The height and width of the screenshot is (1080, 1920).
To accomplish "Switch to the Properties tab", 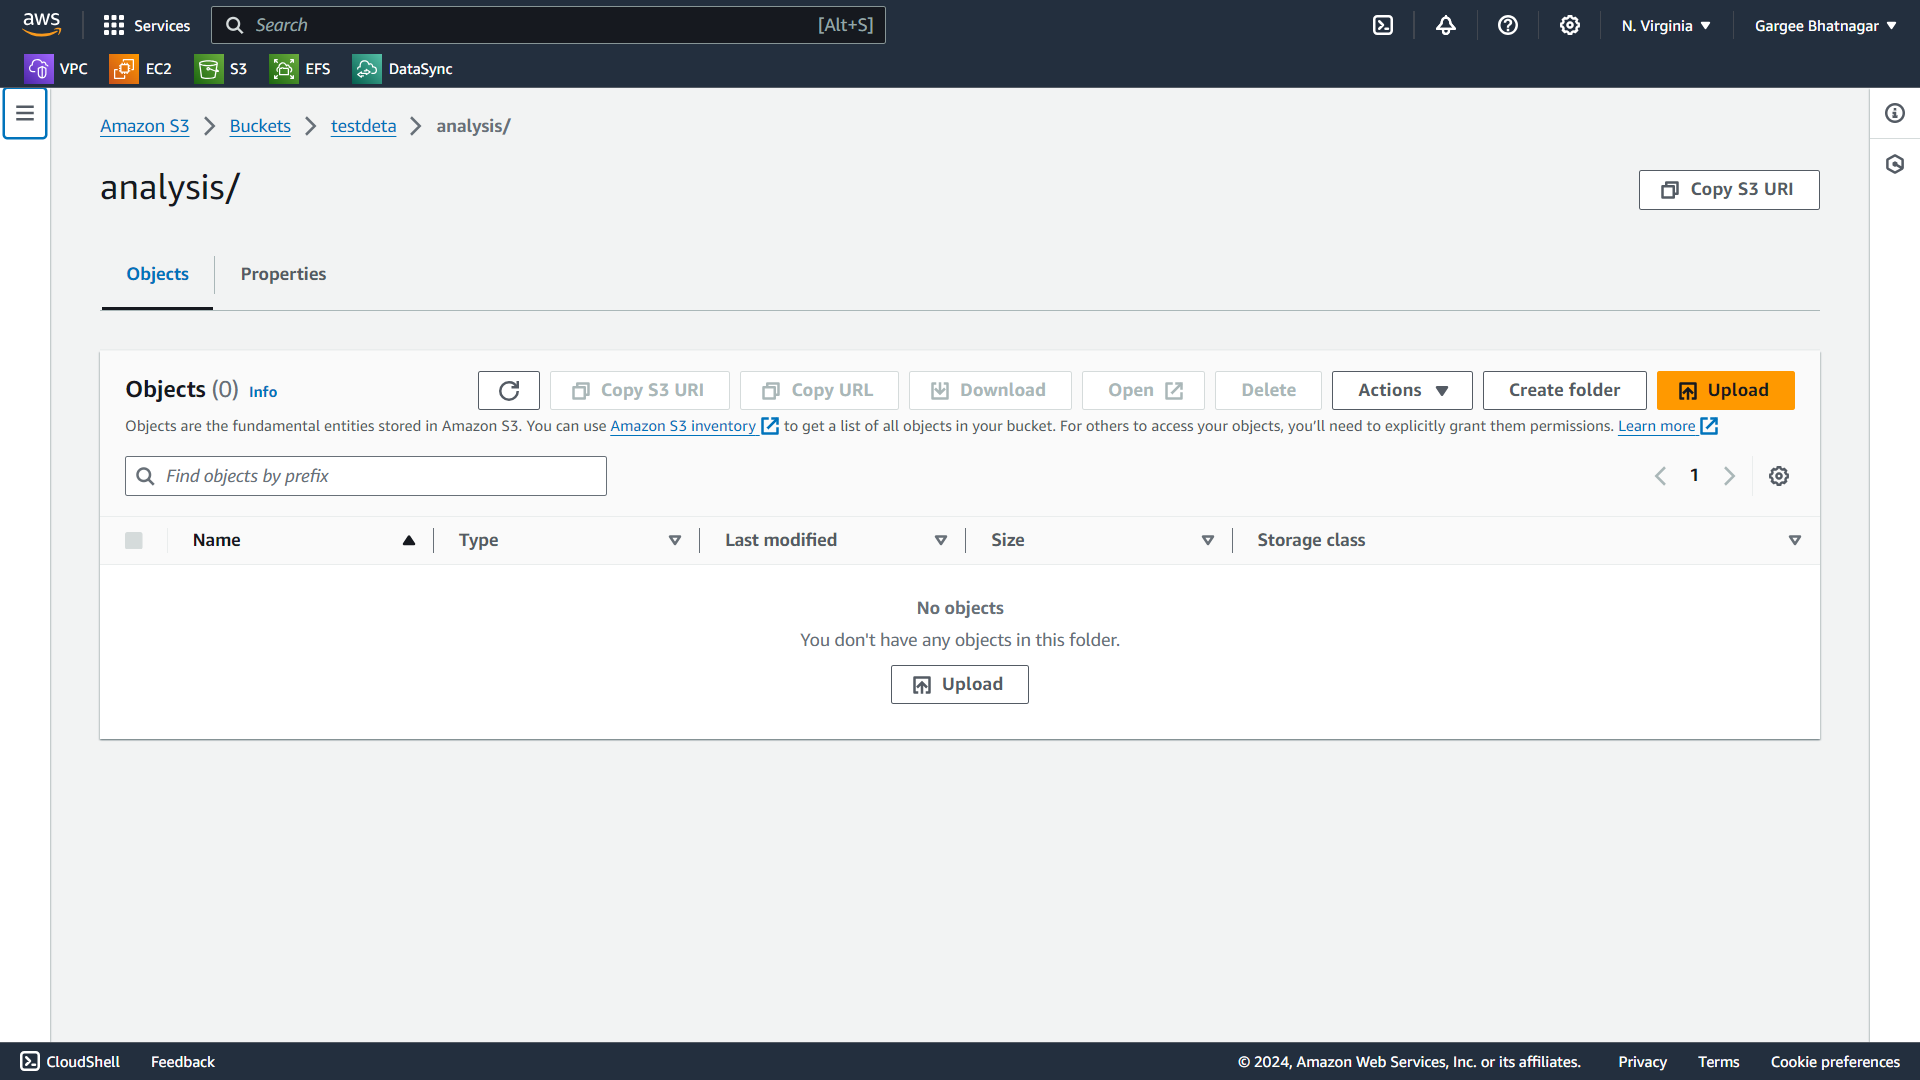I will tap(283, 274).
